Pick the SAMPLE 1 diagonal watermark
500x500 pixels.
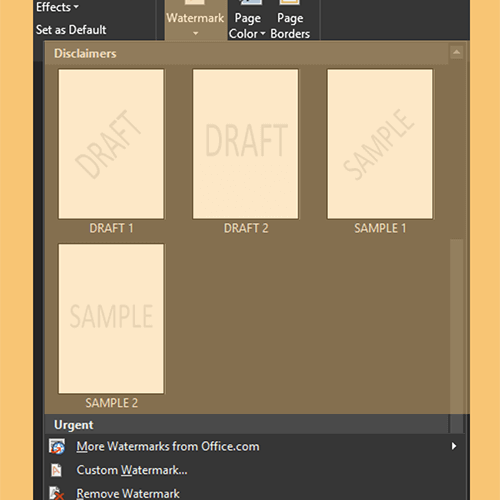[x=380, y=144]
